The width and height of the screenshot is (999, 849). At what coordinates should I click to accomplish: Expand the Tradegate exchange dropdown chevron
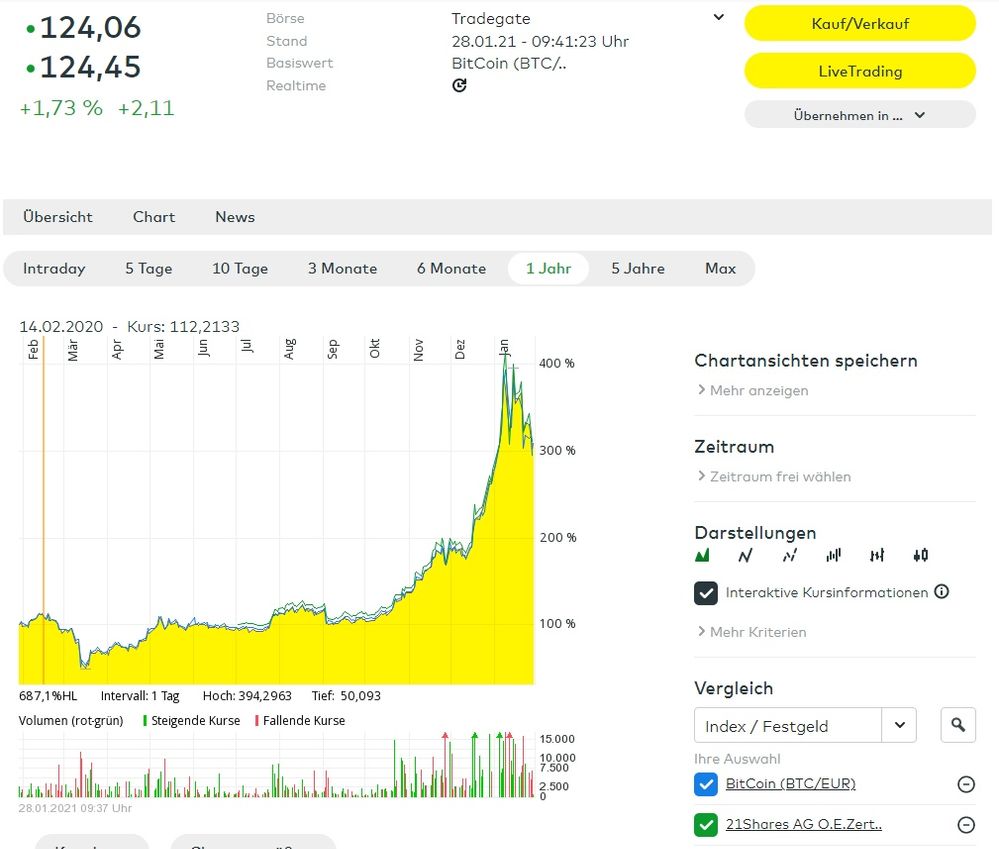point(718,18)
